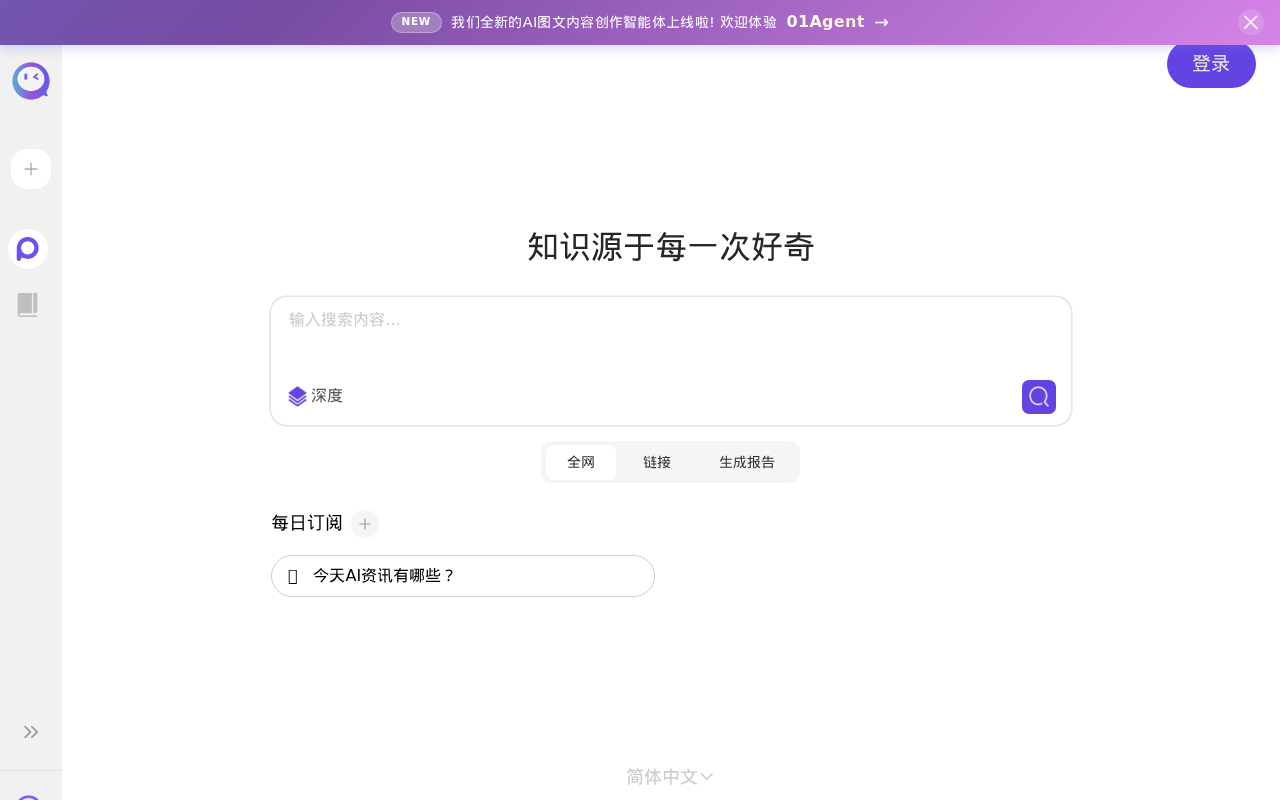Click the 每日订阅 heading
Image resolution: width=1280 pixels, height=800 pixels.
pyautogui.click(x=307, y=523)
